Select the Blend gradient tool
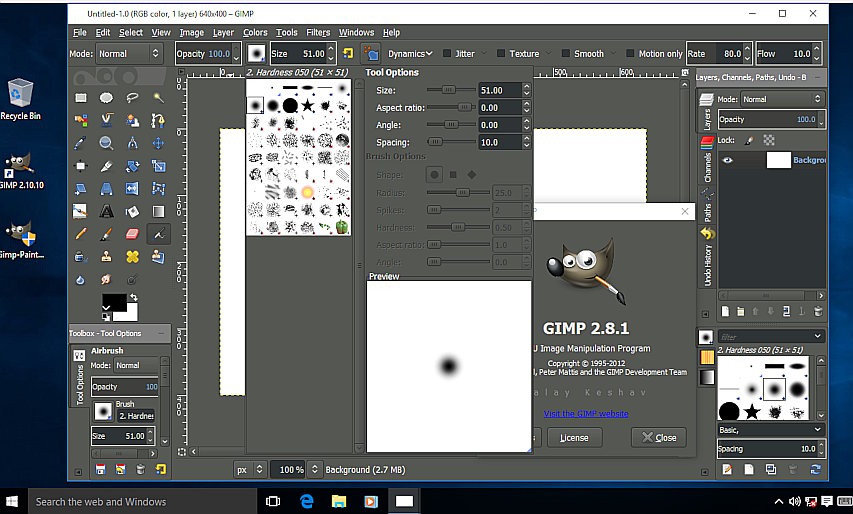The height and width of the screenshot is (514, 853). pyautogui.click(x=158, y=212)
